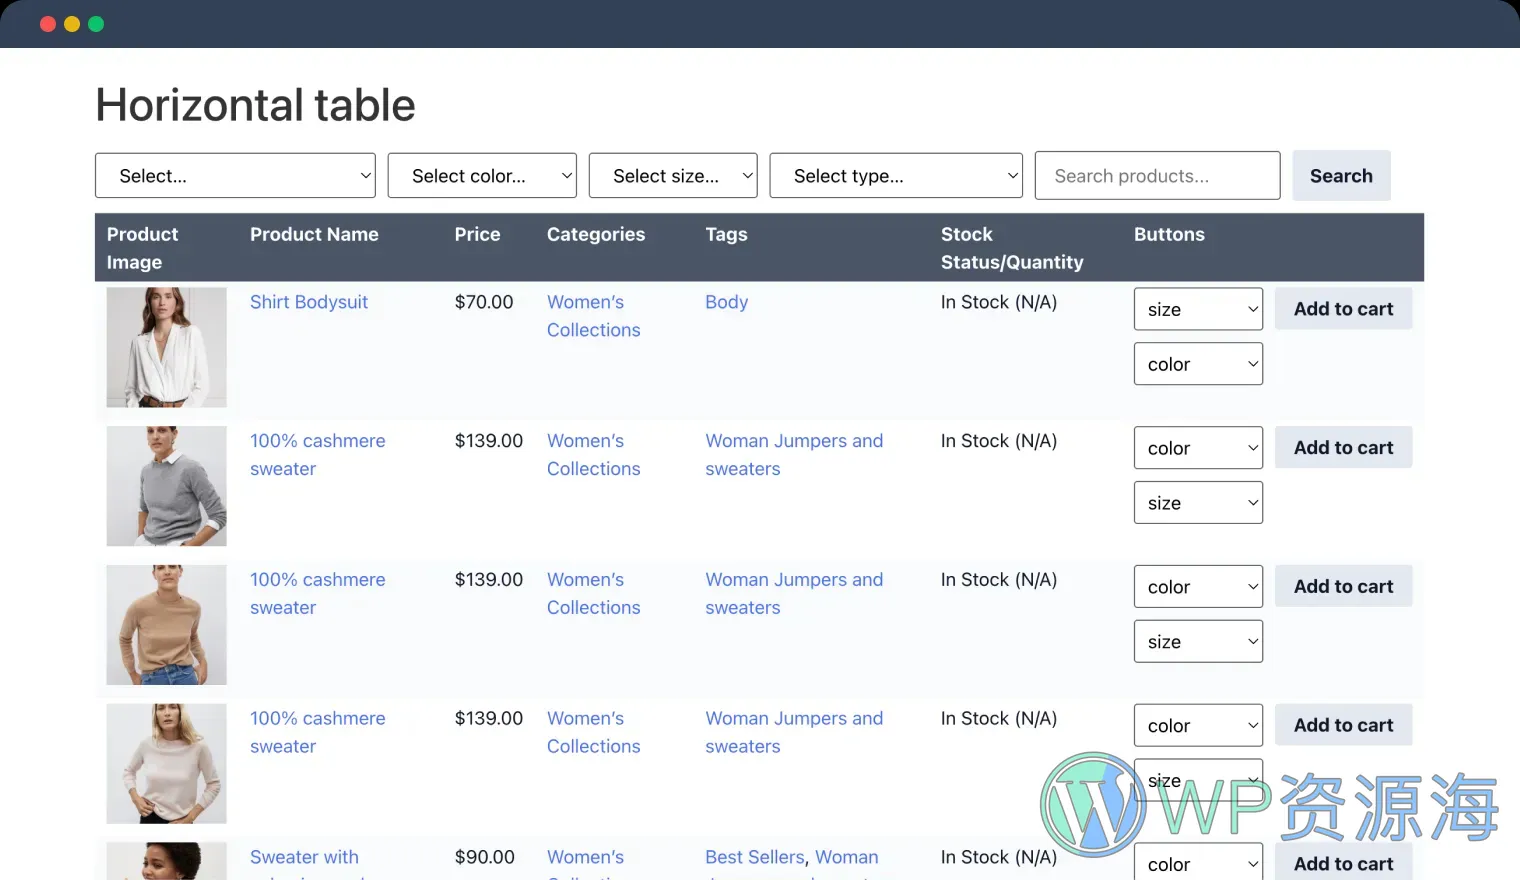The height and width of the screenshot is (880, 1520).
Task: Open color dropdown for Shirt Bodysuit
Action: click(x=1197, y=364)
